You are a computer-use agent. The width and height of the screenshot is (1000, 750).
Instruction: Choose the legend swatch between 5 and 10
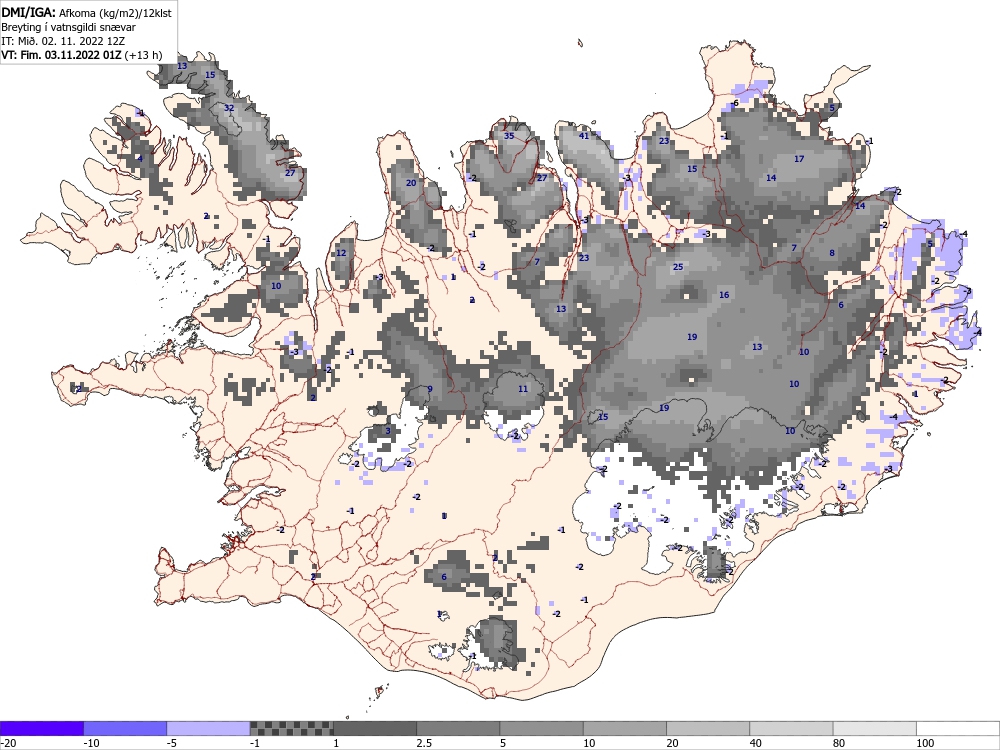click(x=541, y=728)
